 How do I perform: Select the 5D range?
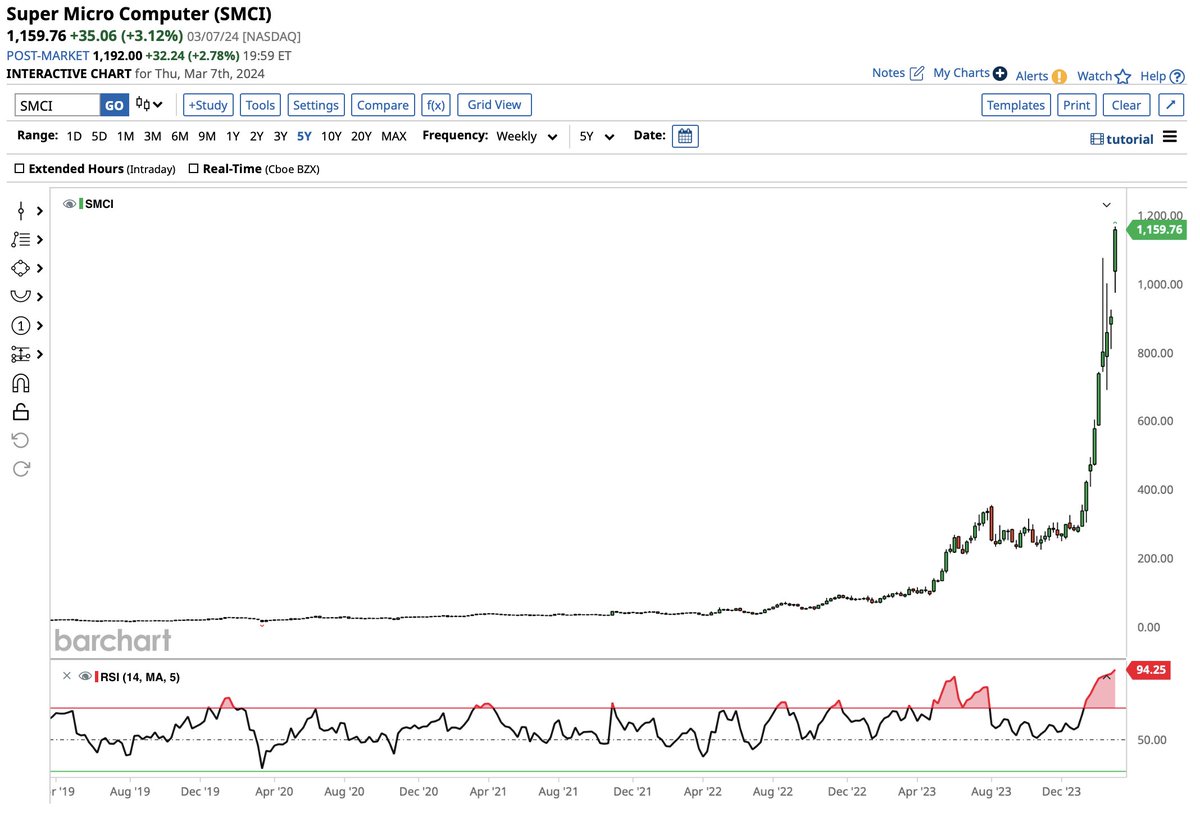(99, 136)
